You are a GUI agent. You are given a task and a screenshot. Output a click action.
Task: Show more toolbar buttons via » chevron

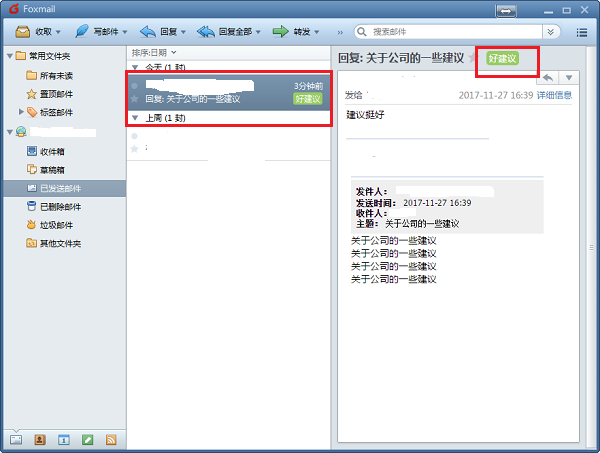pyautogui.click(x=340, y=33)
